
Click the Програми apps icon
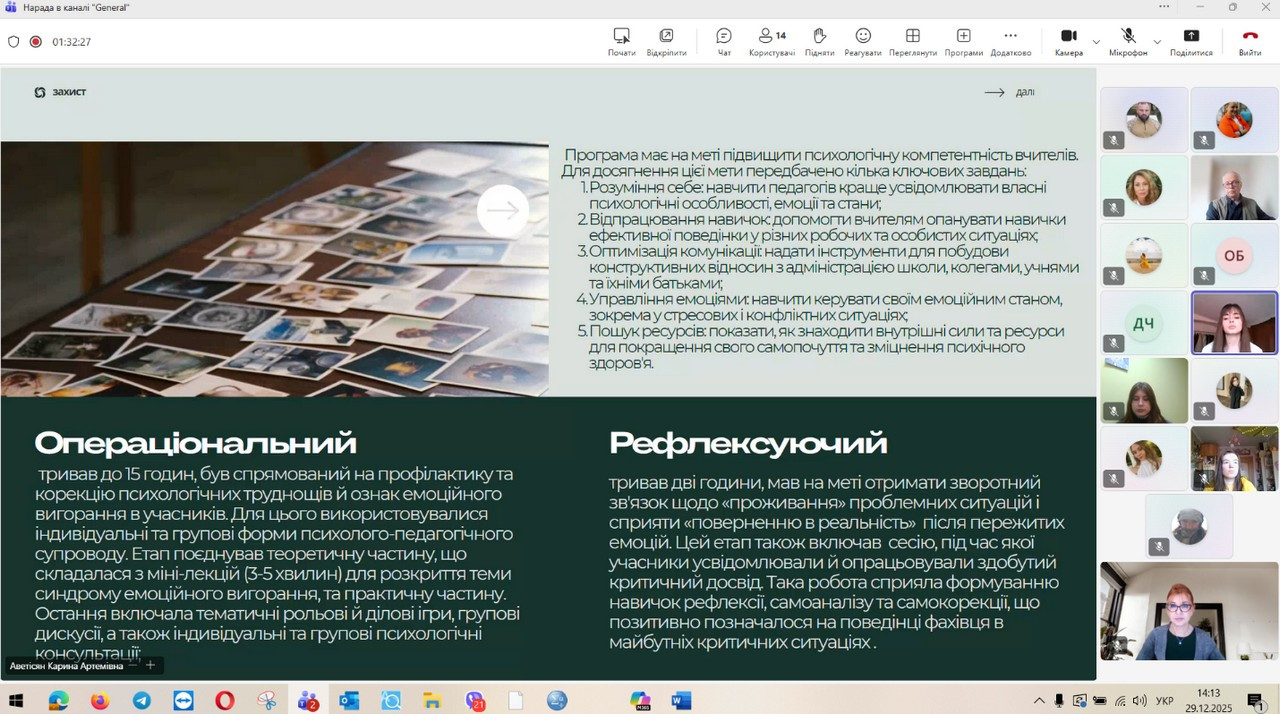963,41
